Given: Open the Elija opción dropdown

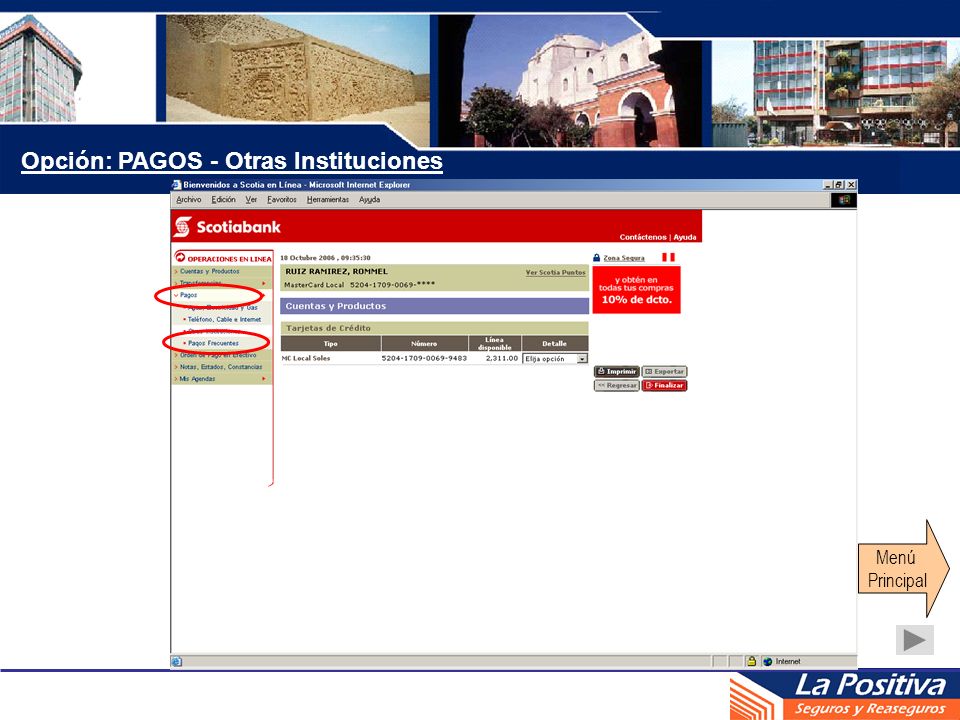Looking at the screenshot, I should click(555, 359).
